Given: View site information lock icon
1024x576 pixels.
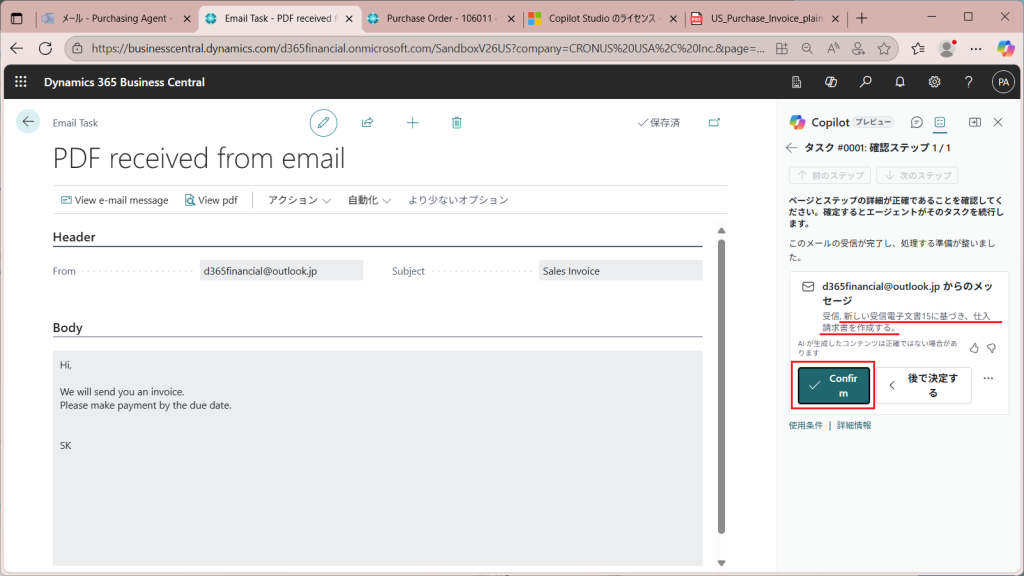Looking at the screenshot, I should click(77, 48).
